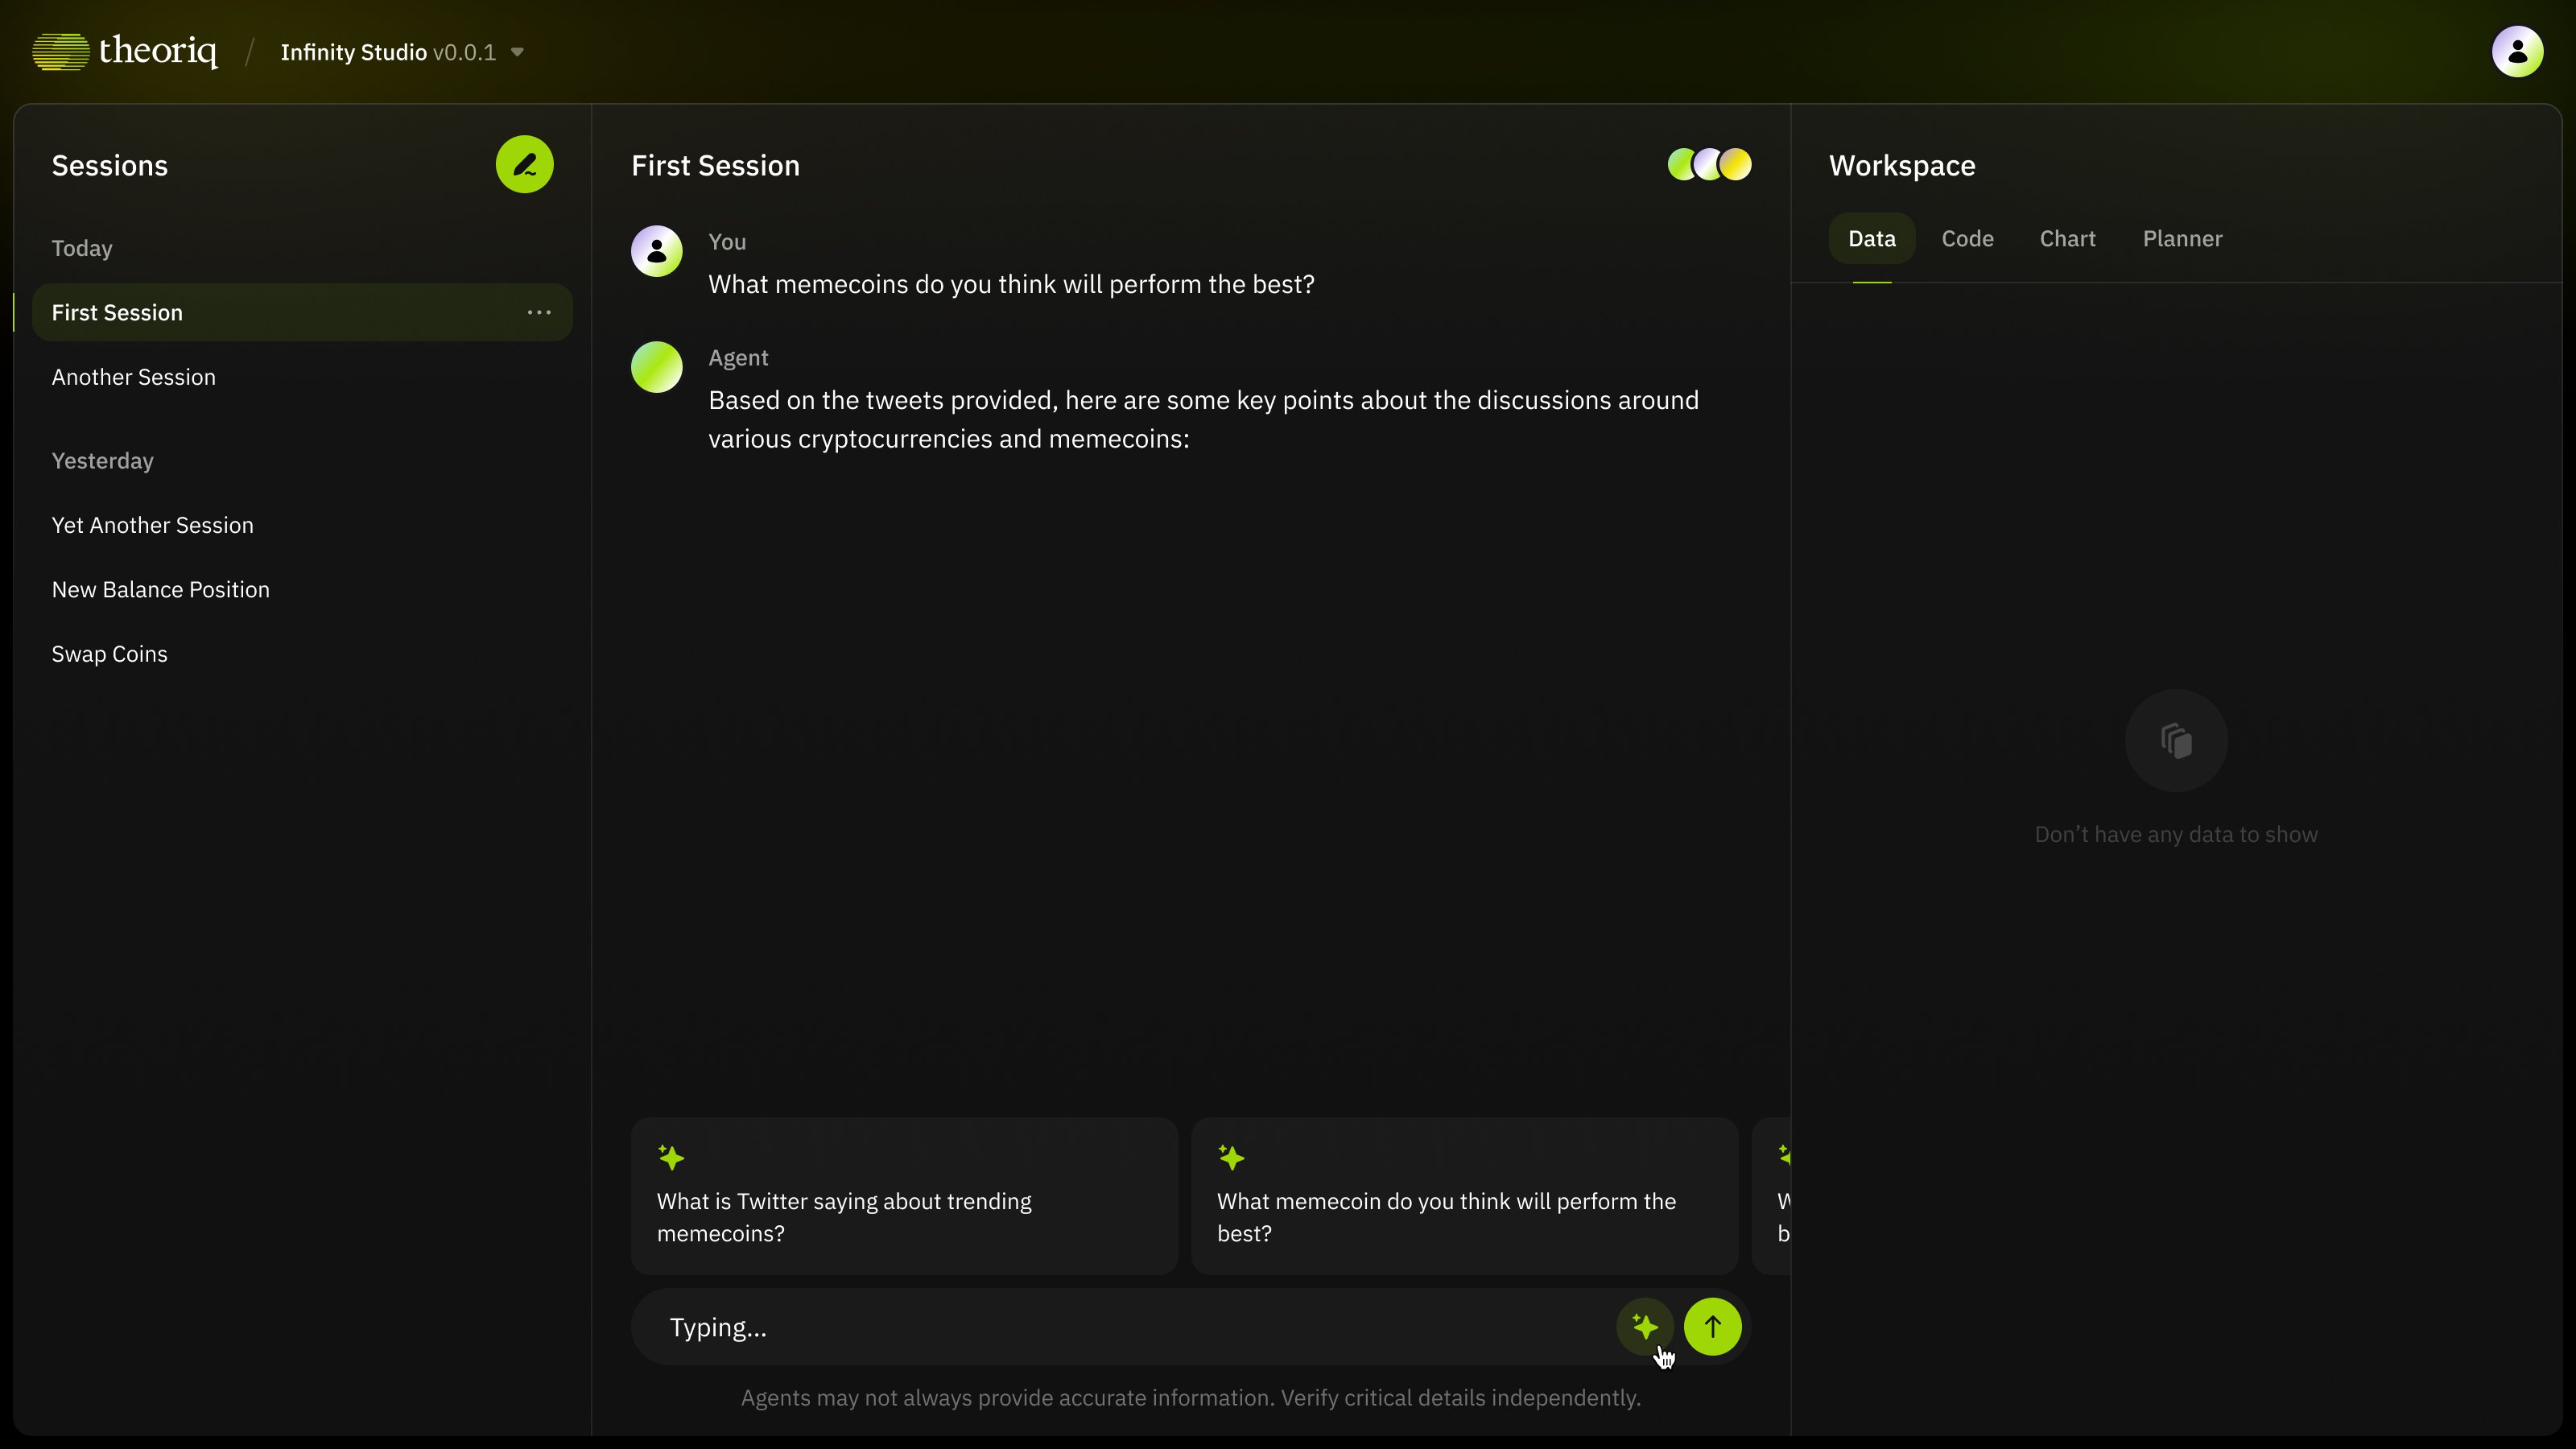
Task: Open the Swap Coins session
Action: click(x=110, y=654)
